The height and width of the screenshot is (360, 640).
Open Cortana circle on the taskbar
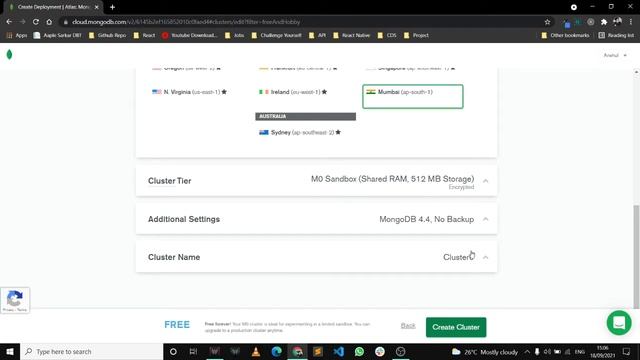[x=173, y=351]
